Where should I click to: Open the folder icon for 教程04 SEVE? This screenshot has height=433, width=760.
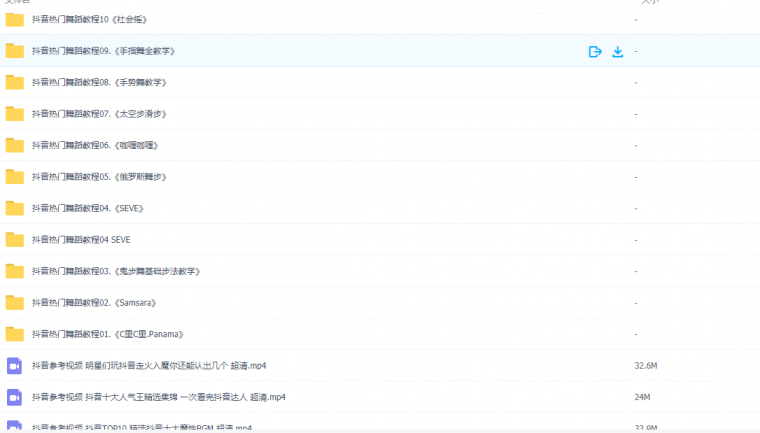tap(15, 240)
